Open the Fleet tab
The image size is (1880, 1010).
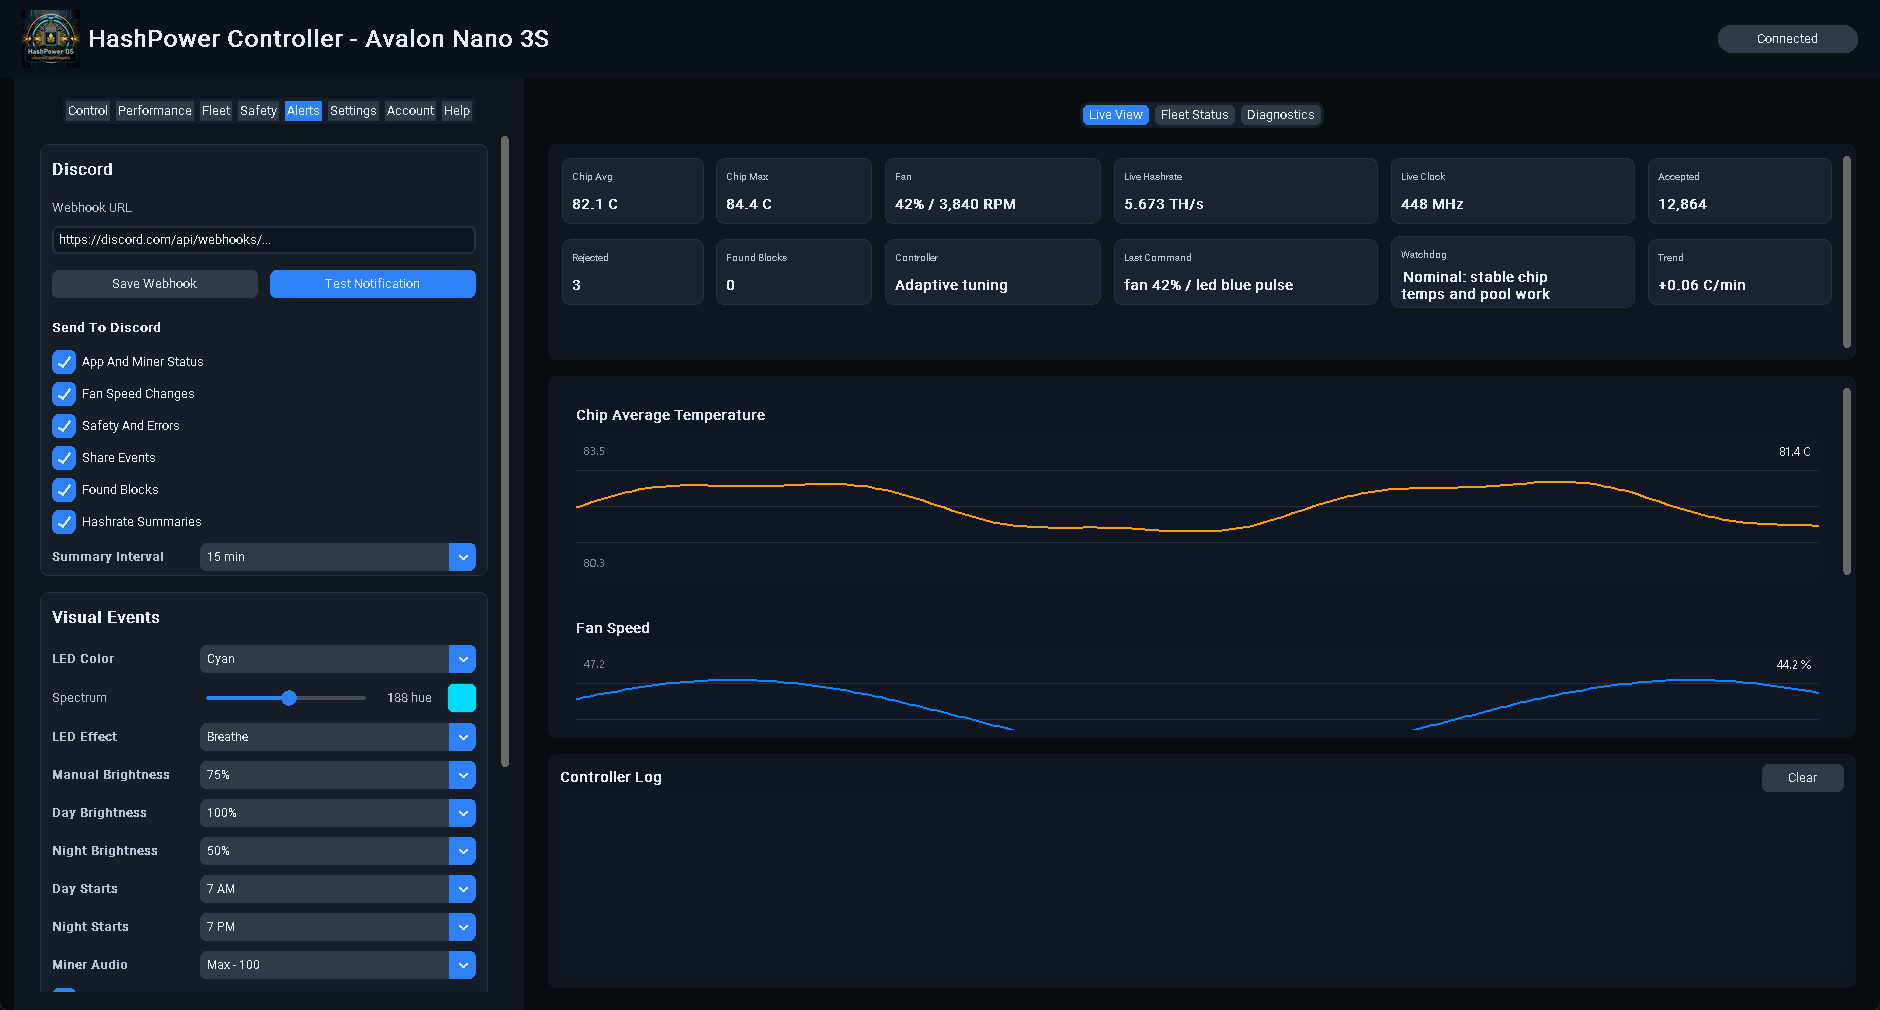click(x=216, y=111)
